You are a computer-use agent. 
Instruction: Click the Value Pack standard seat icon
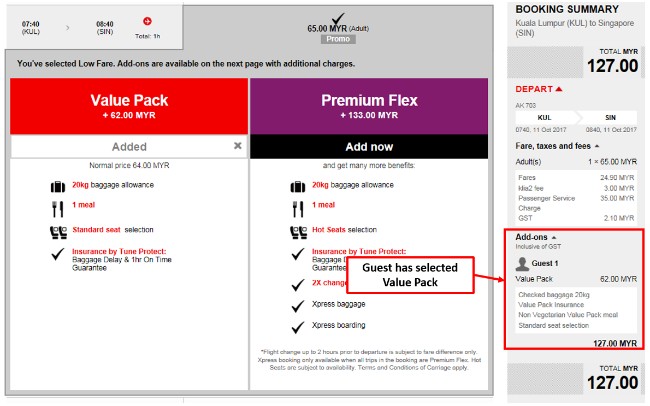point(59,231)
